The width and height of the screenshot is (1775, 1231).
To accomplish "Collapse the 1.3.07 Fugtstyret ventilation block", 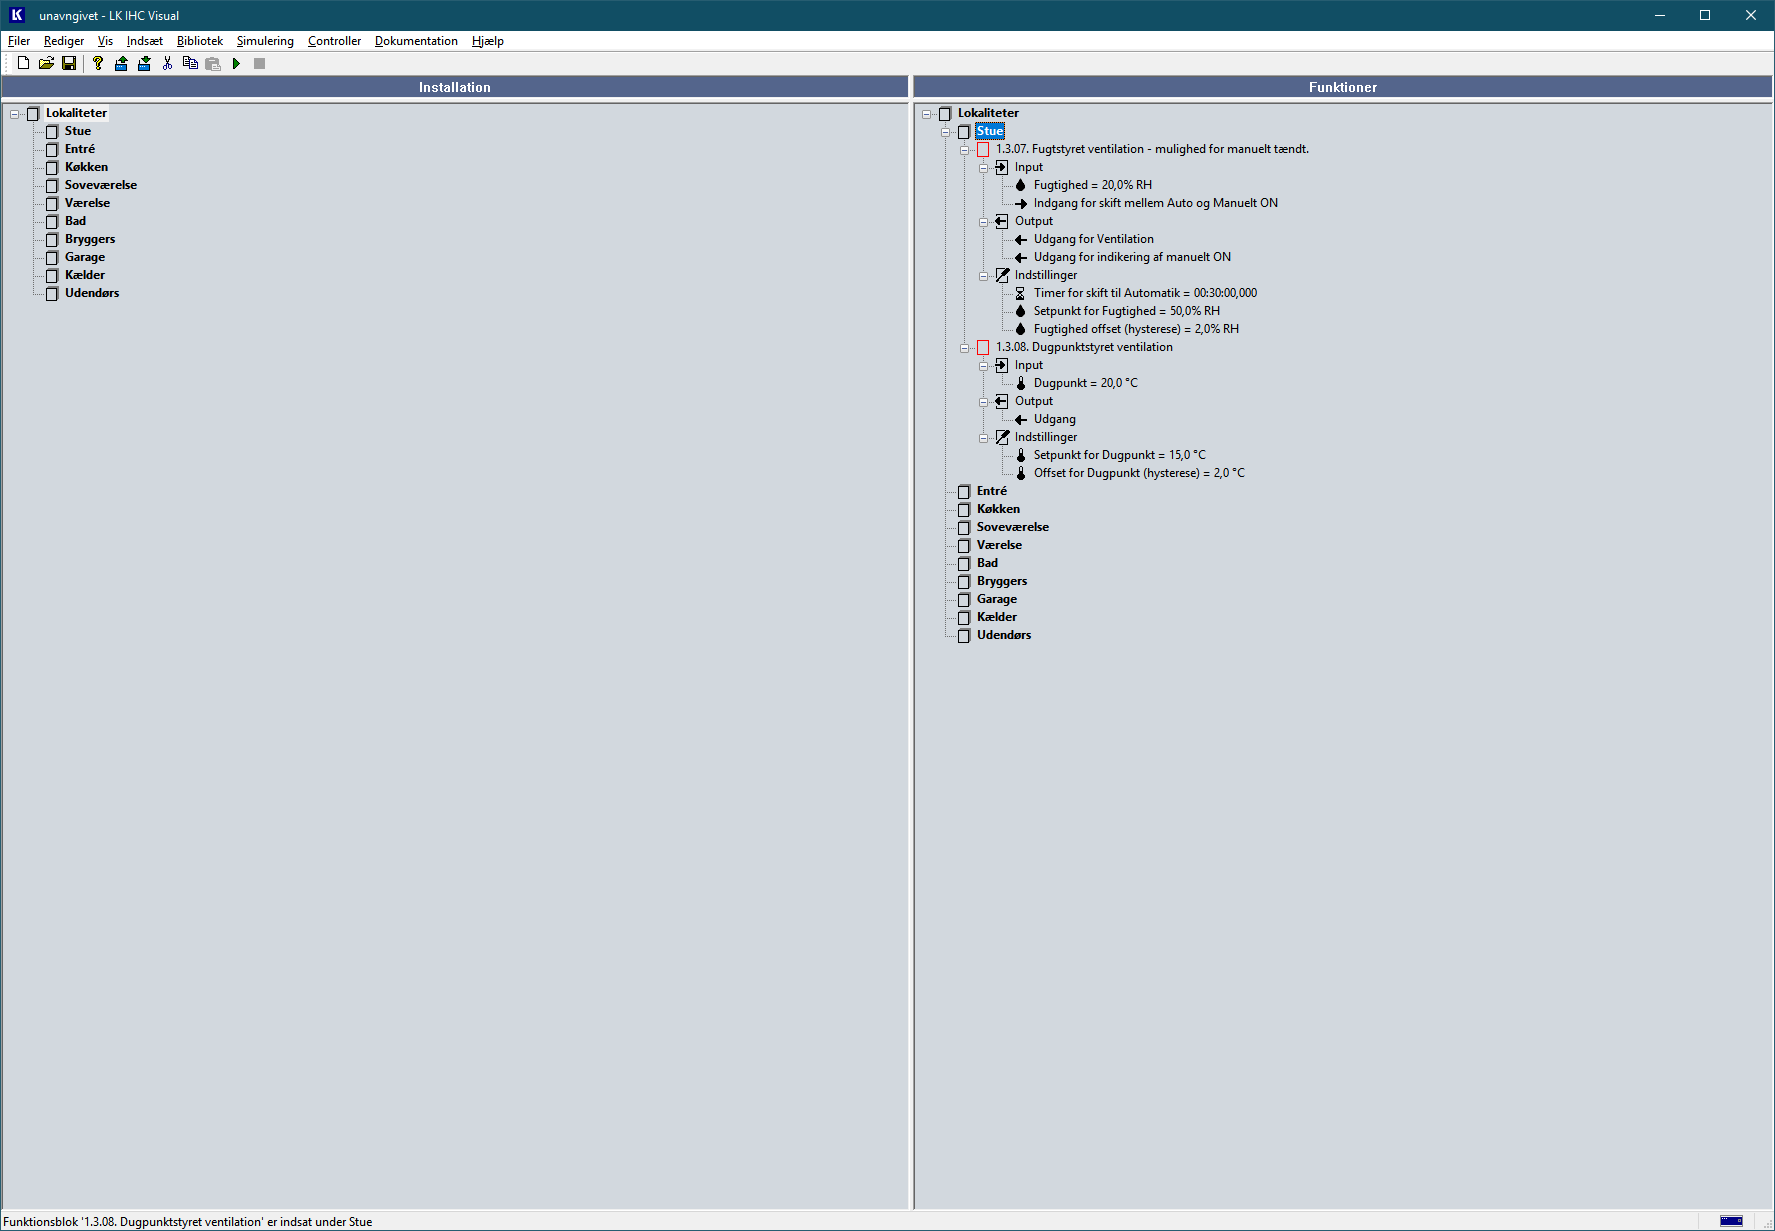I will point(965,150).
